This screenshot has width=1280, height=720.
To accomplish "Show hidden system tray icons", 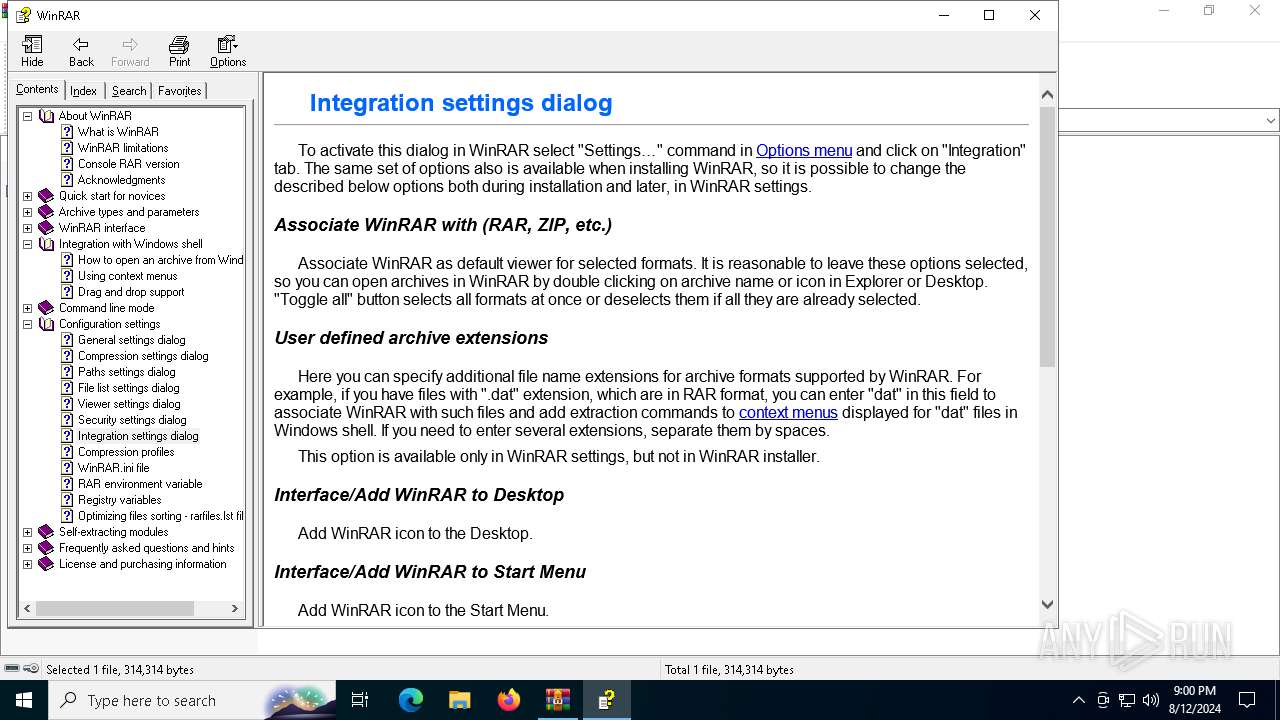I will 1078,700.
